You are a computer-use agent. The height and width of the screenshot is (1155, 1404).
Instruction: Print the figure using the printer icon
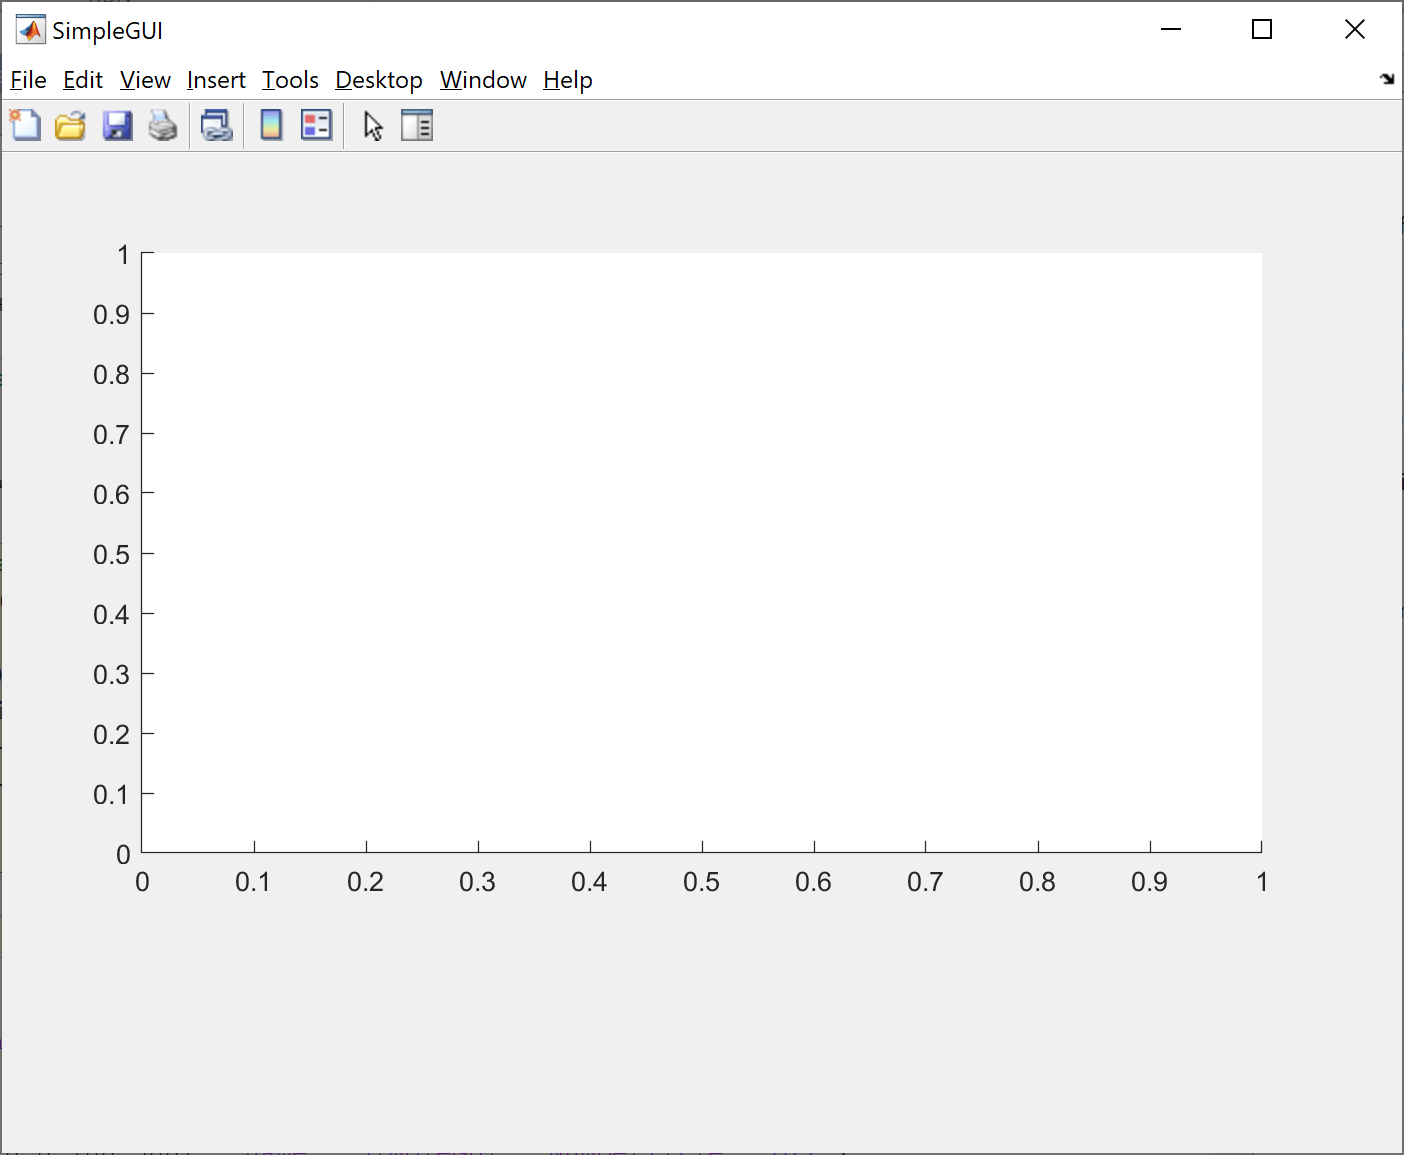pyautogui.click(x=163, y=125)
